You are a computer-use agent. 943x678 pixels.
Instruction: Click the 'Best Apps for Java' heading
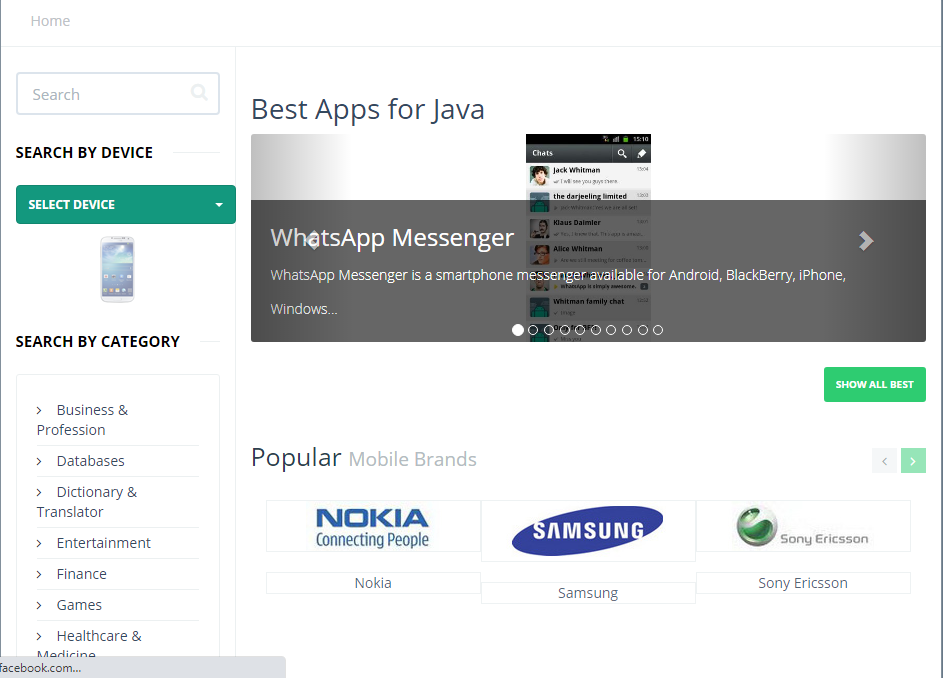point(367,109)
